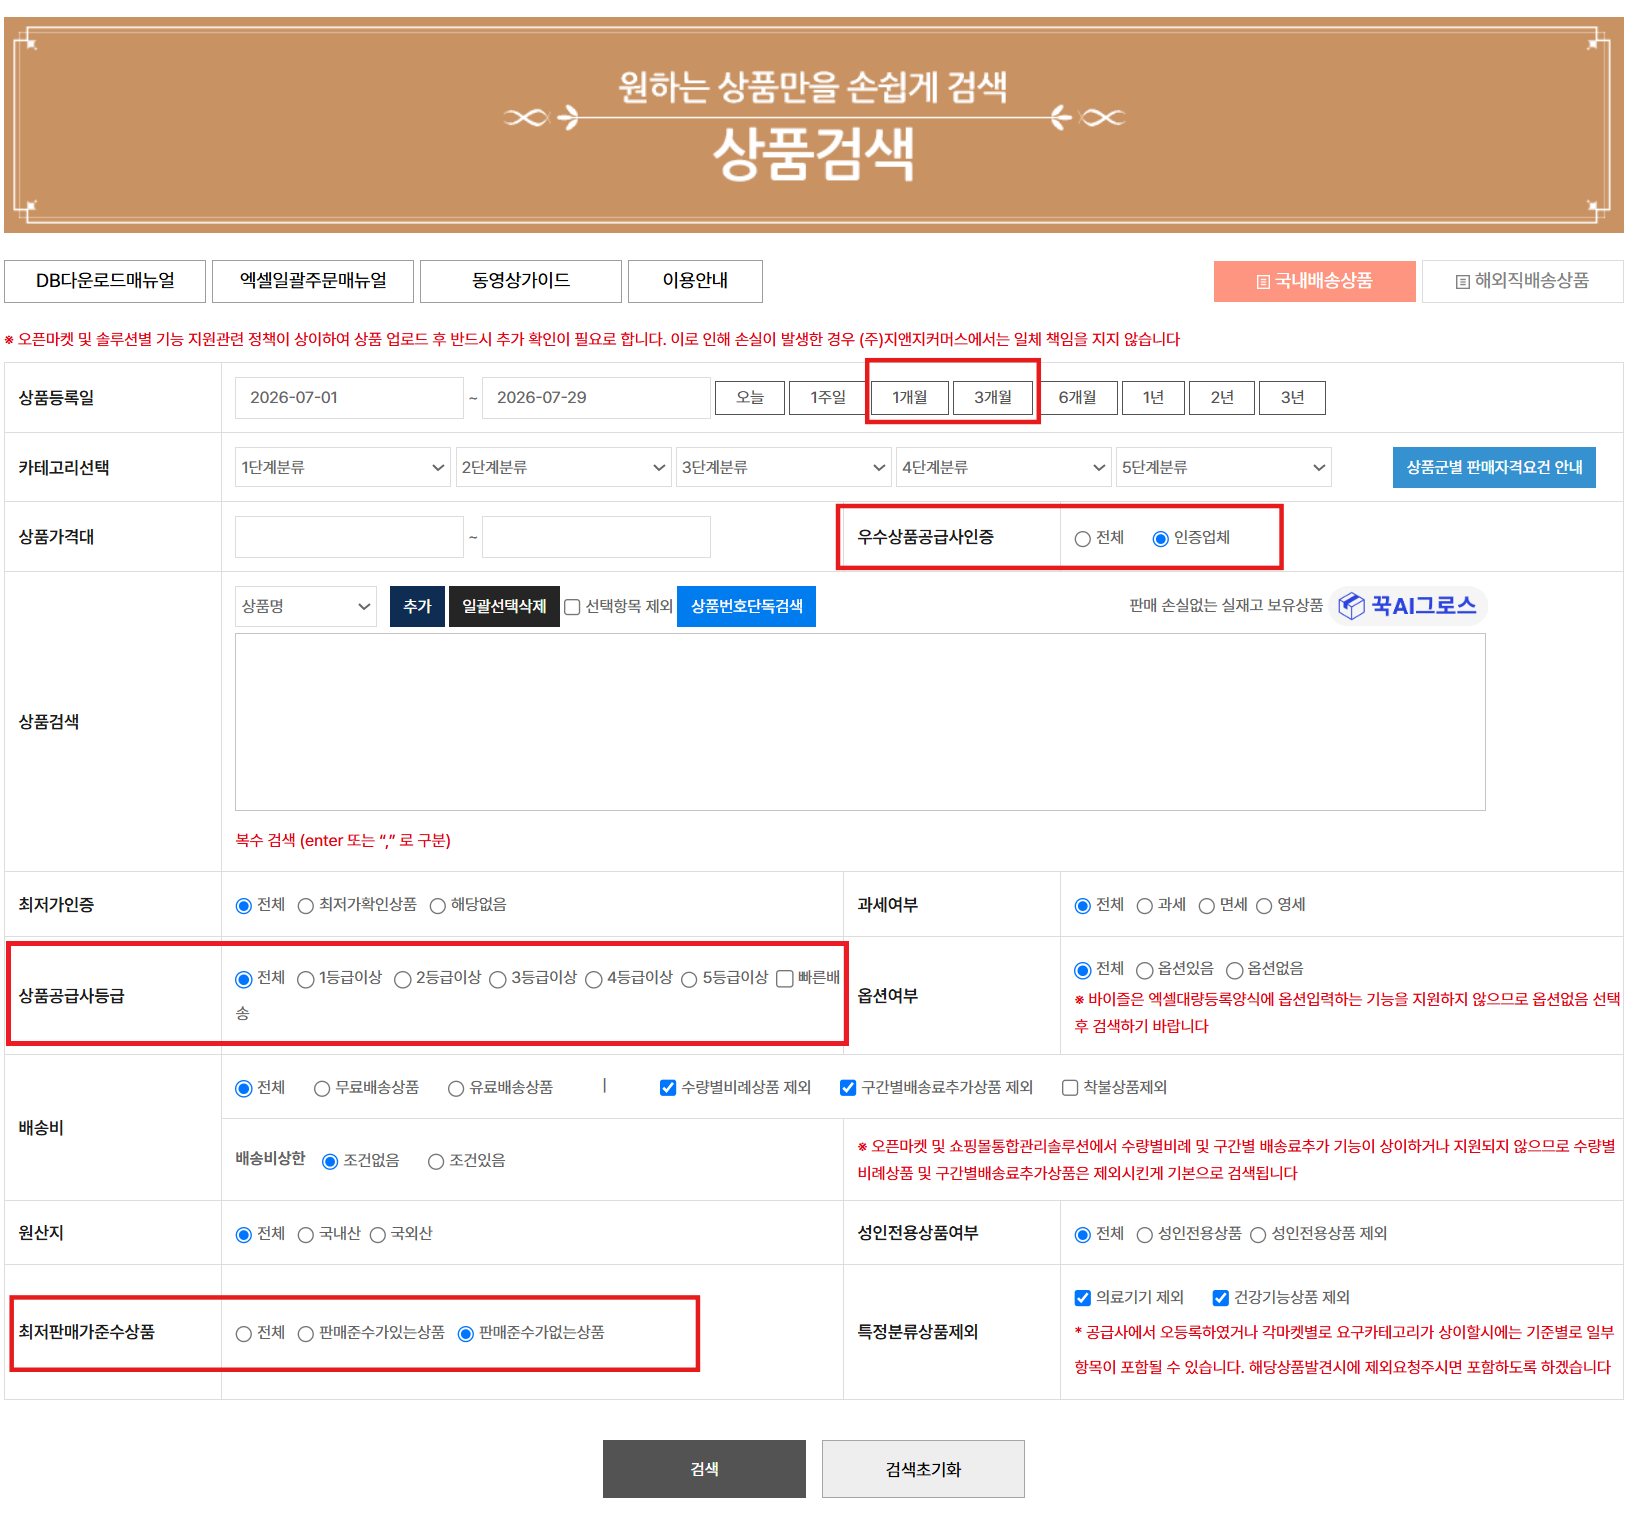Select 국내산 origin option
Image resolution: width=1636 pixels, height=1515 pixels.
306,1235
